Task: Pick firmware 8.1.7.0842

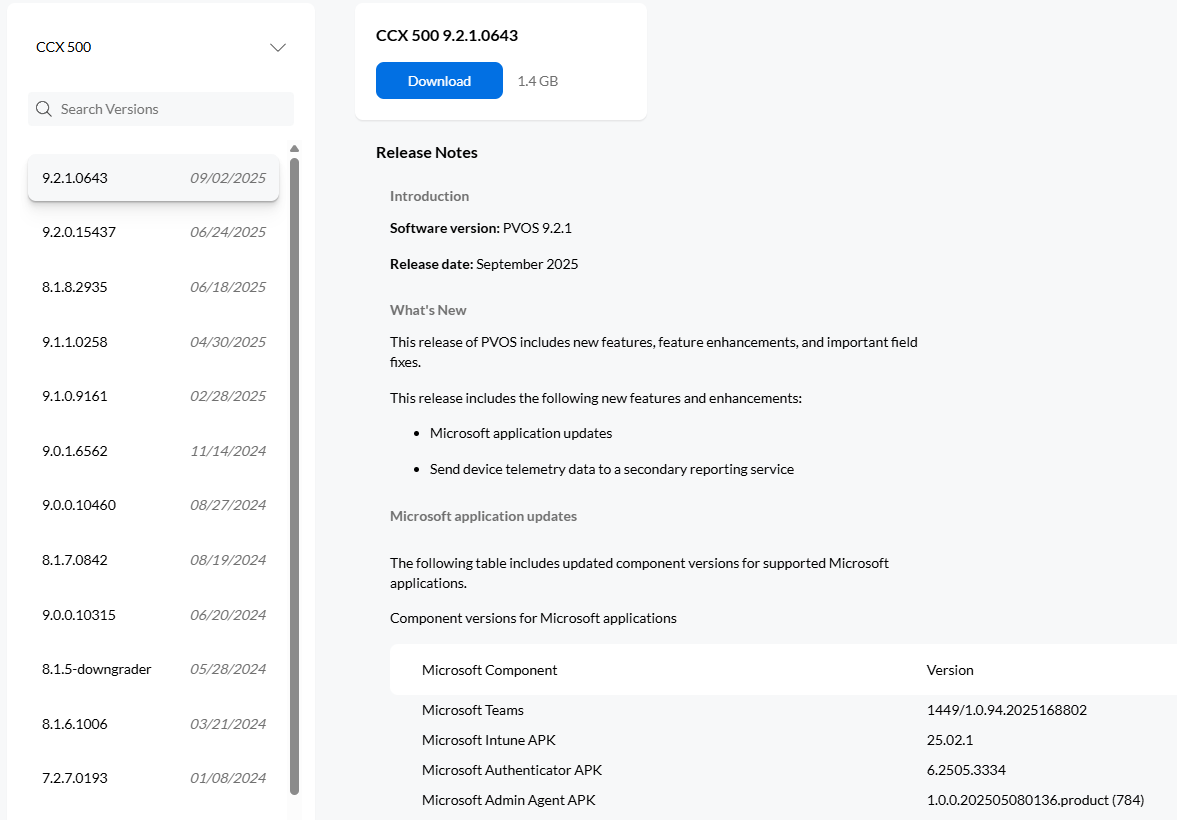Action: [x=150, y=559]
